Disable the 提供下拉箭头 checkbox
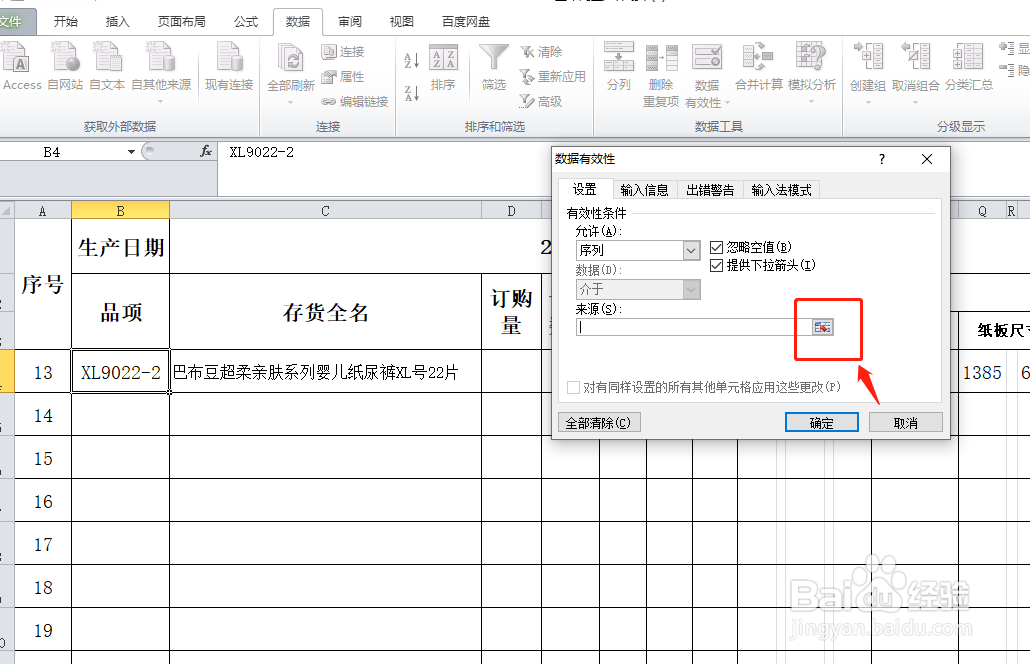The height and width of the screenshot is (664, 1030). [x=717, y=265]
